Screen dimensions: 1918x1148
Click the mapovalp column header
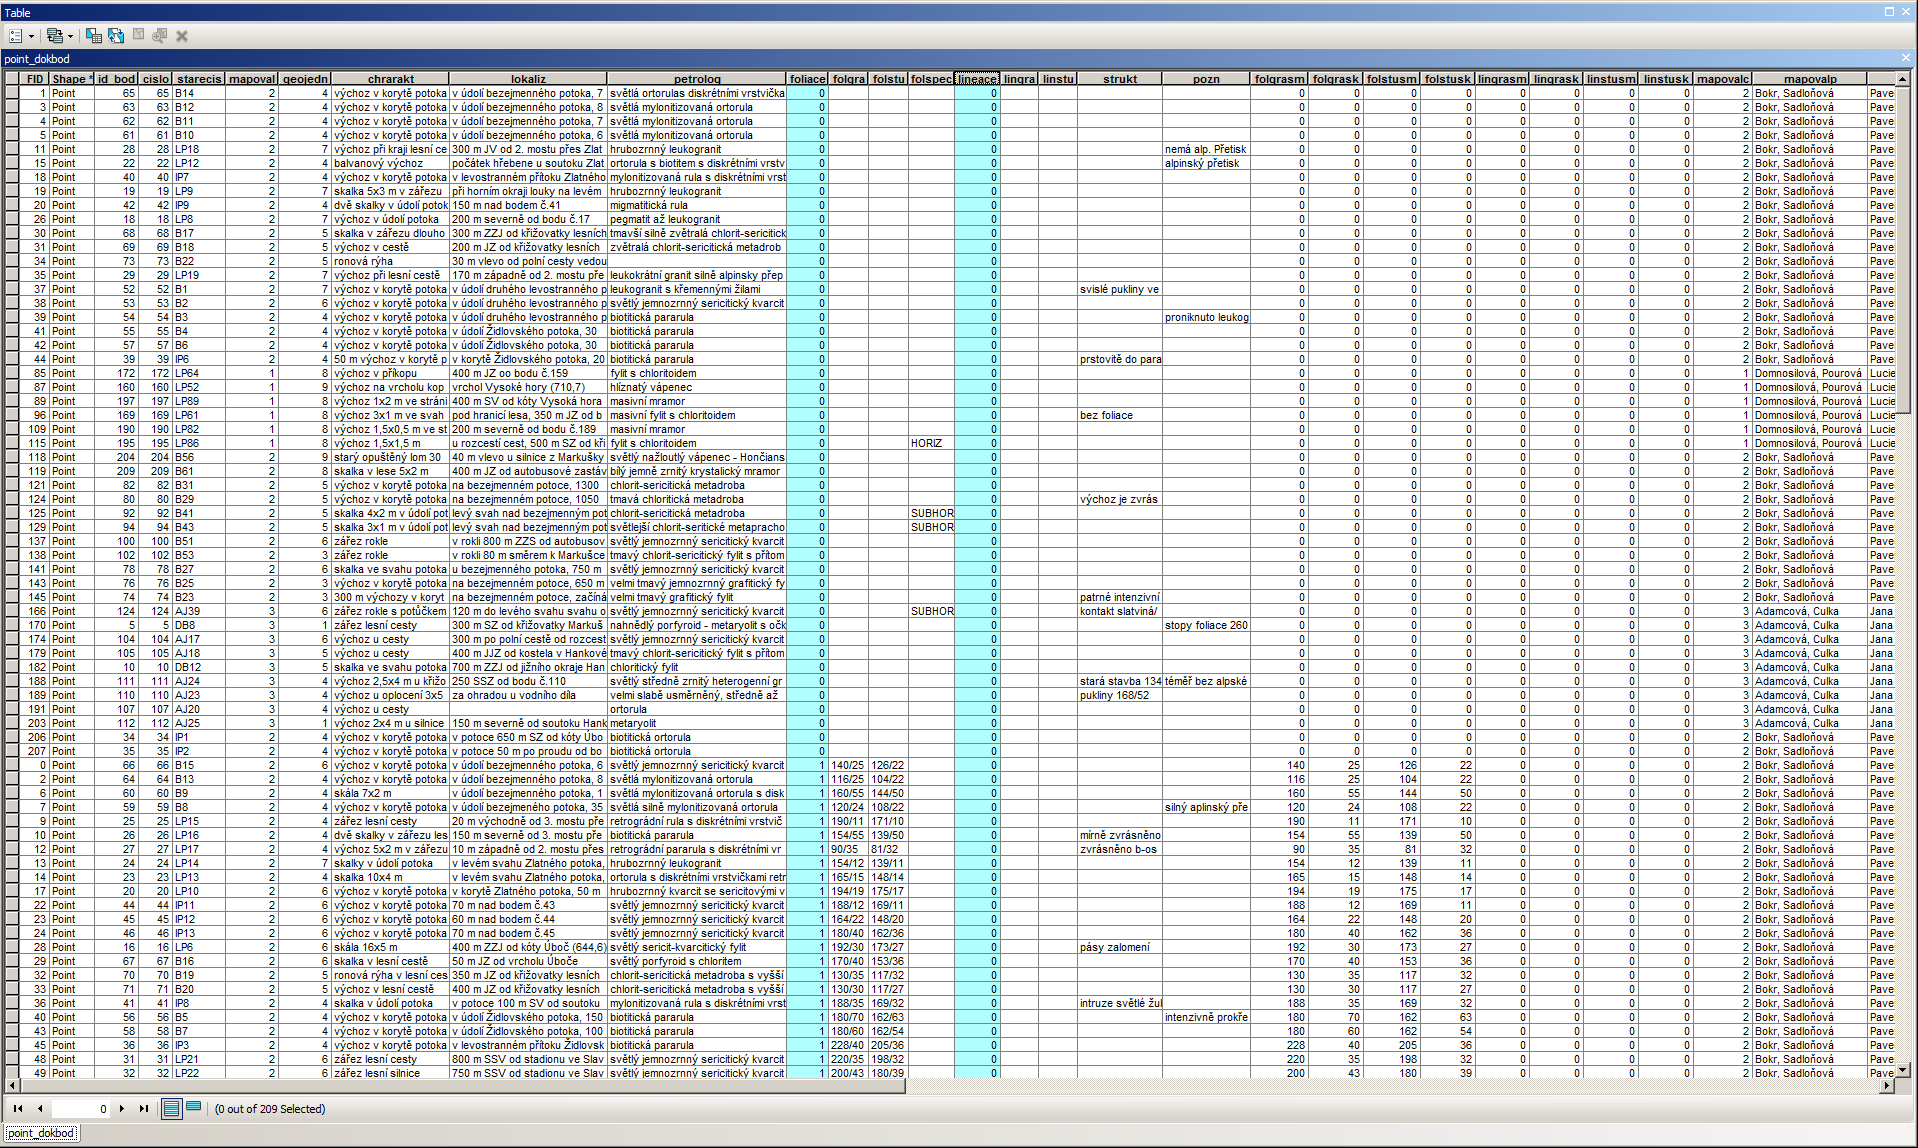(1810, 79)
